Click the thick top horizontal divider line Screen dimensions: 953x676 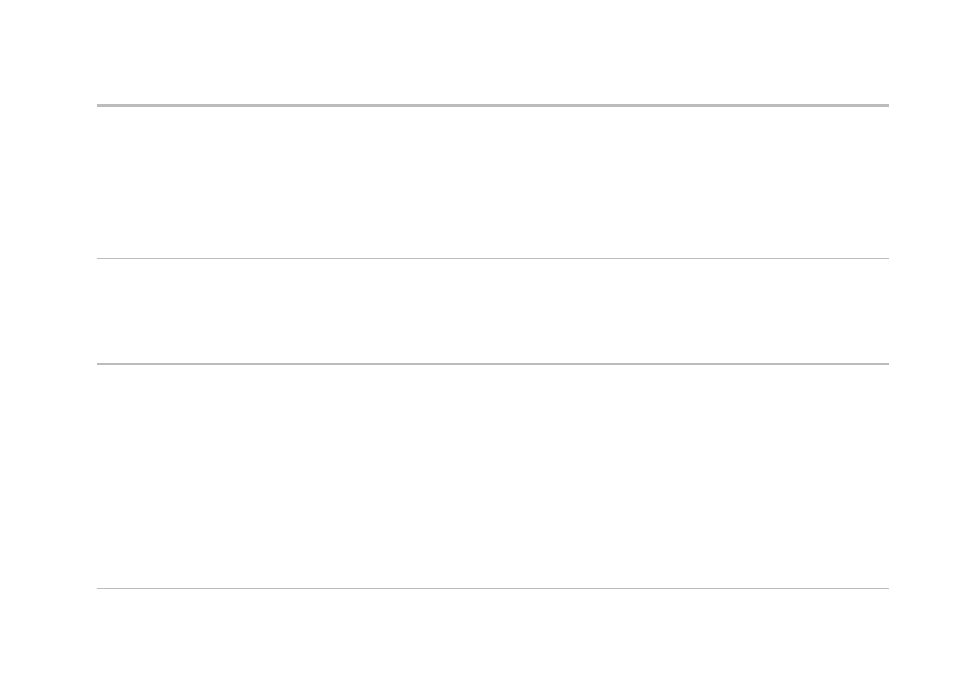click(x=492, y=106)
